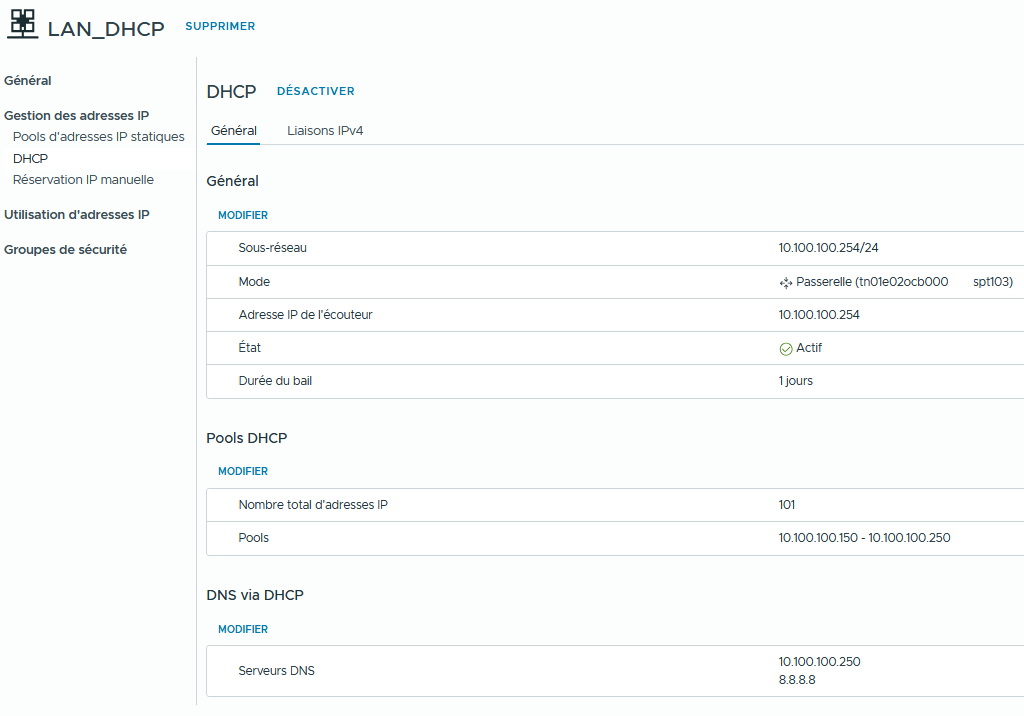This screenshot has height=716, width=1024.
Task: Delete the network using SUPPRIMER
Action: point(220,26)
